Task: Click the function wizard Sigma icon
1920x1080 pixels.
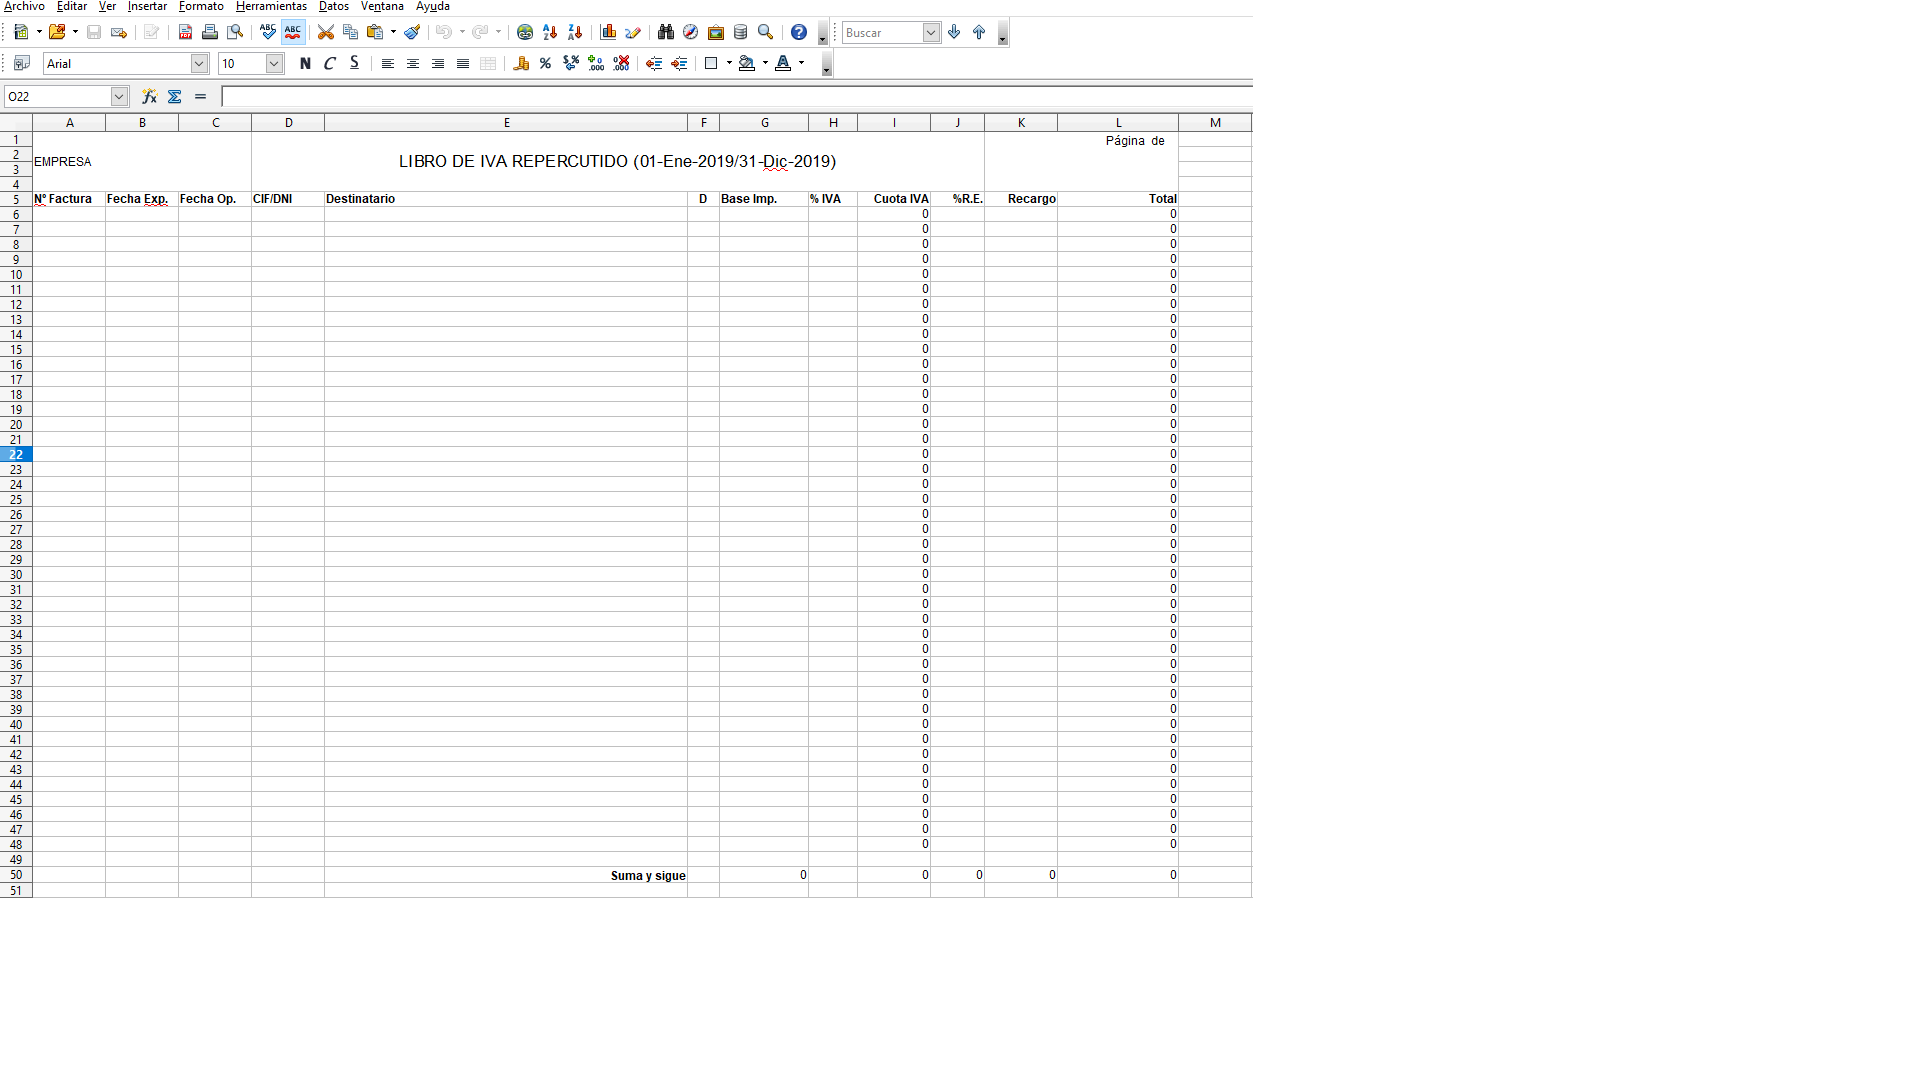Action: pyautogui.click(x=175, y=96)
